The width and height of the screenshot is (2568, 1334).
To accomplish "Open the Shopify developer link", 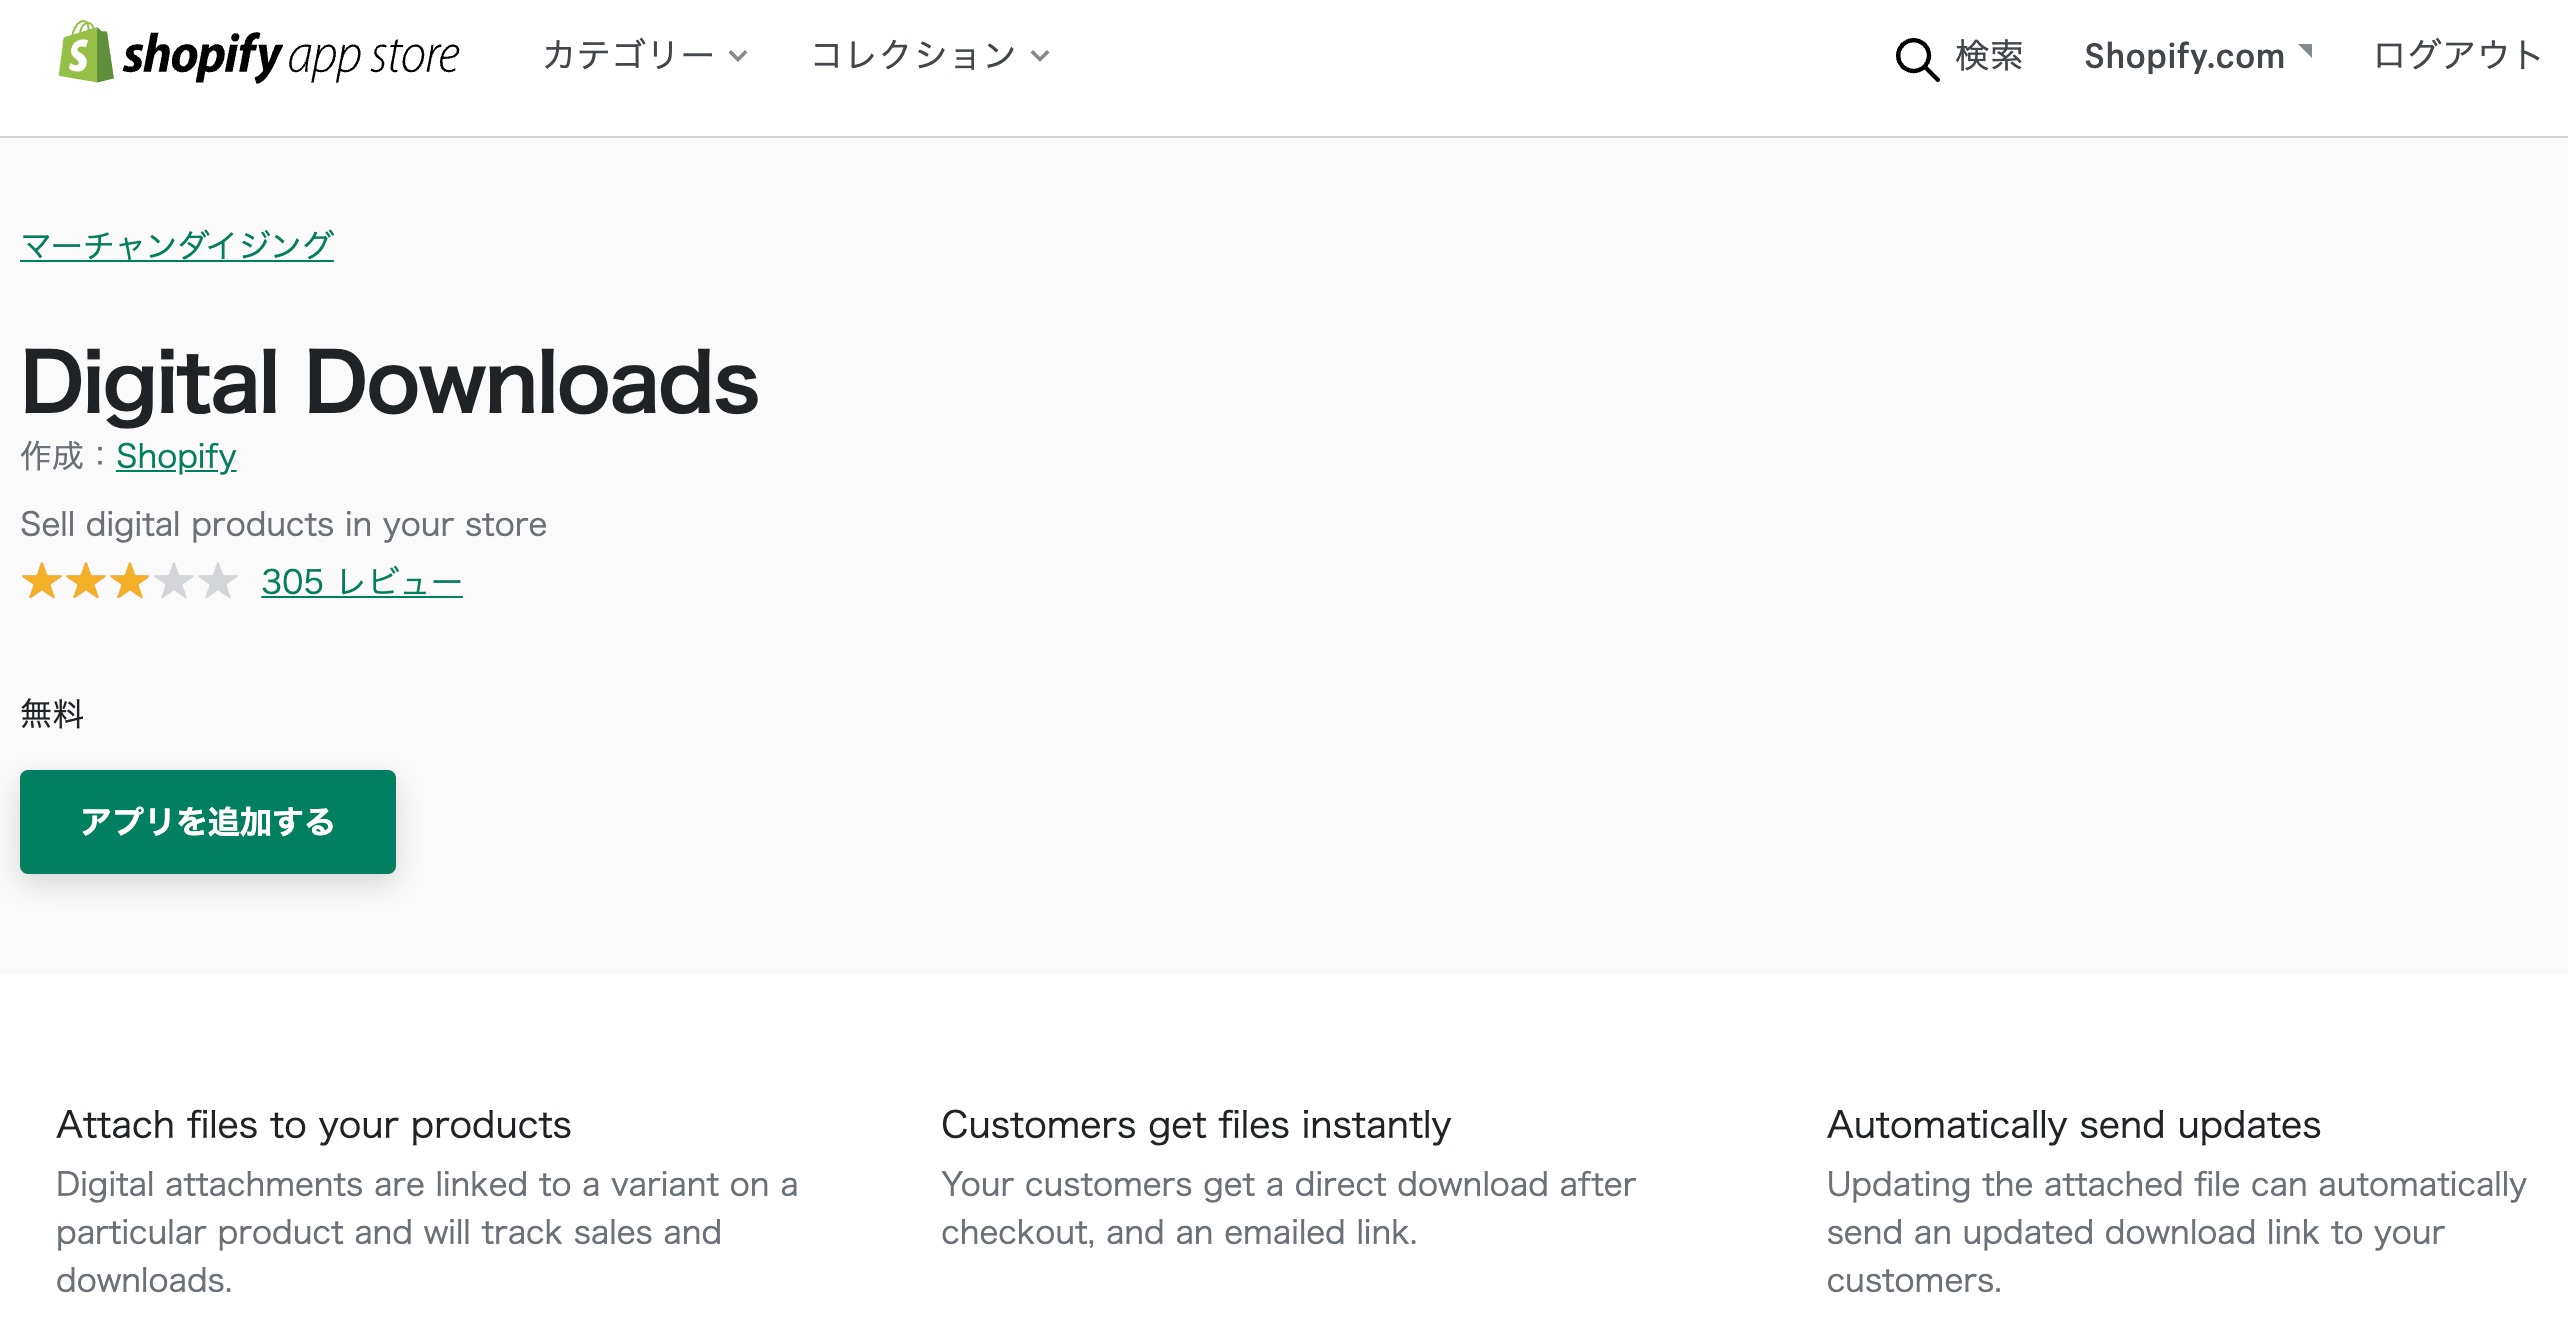I will 176,456.
